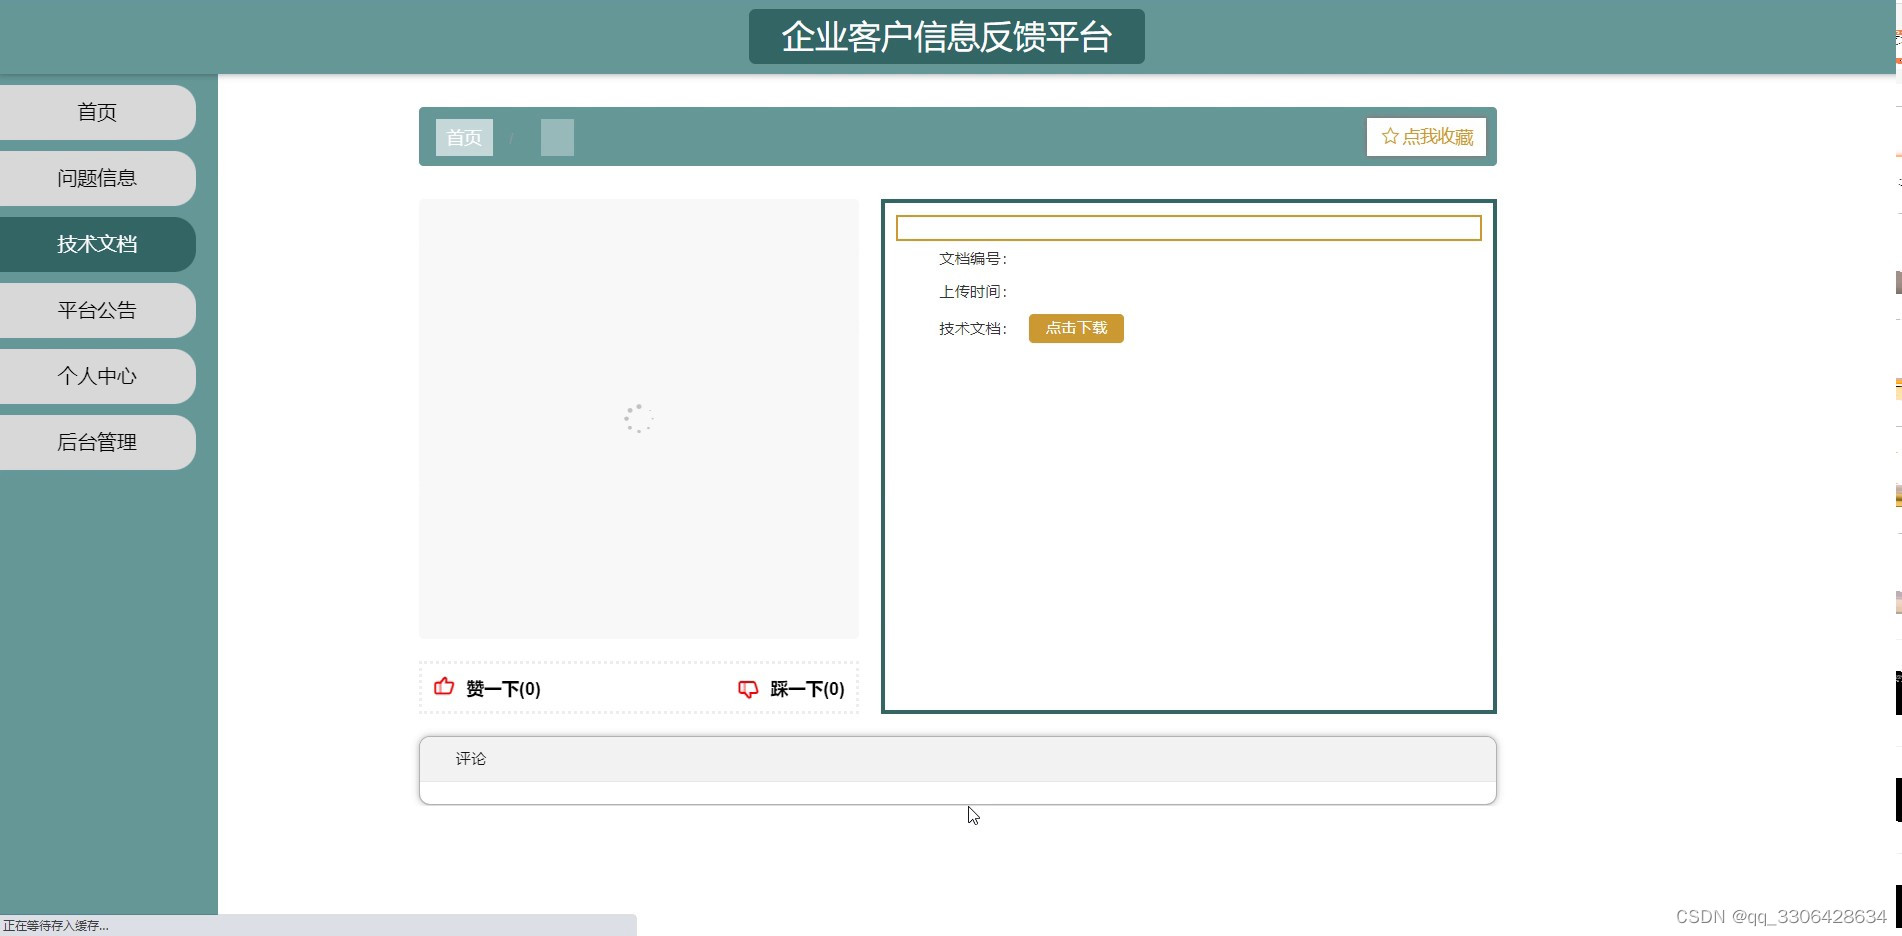Select the 评论 comment section header
1902x936 pixels.
pyautogui.click(x=958, y=759)
